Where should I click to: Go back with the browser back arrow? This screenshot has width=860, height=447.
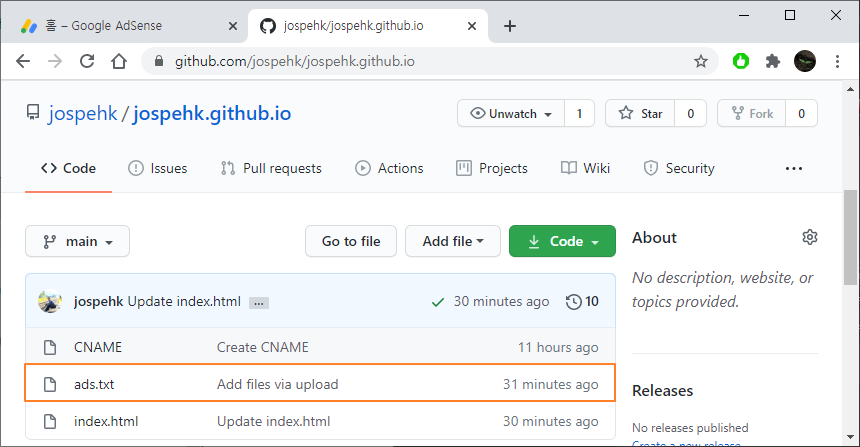(23, 61)
